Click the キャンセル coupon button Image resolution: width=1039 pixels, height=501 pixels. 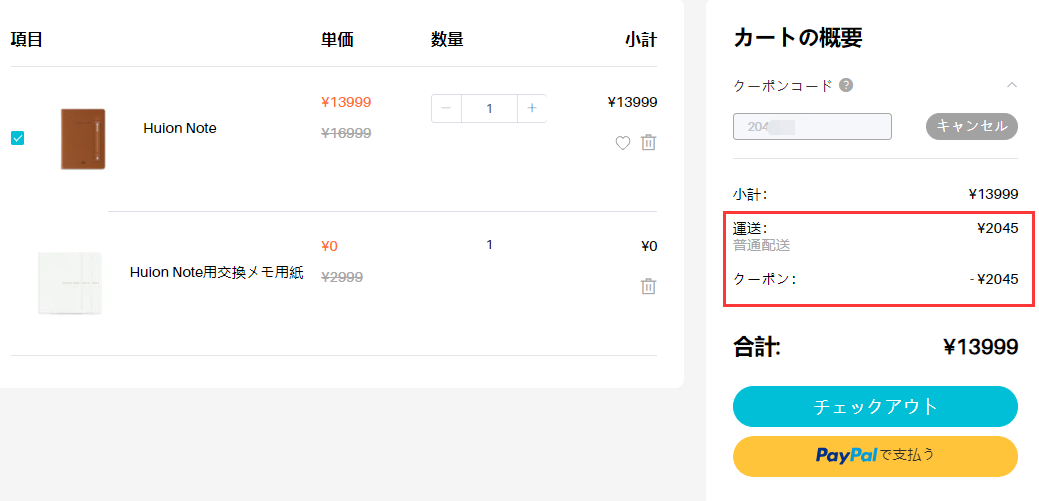(x=971, y=127)
